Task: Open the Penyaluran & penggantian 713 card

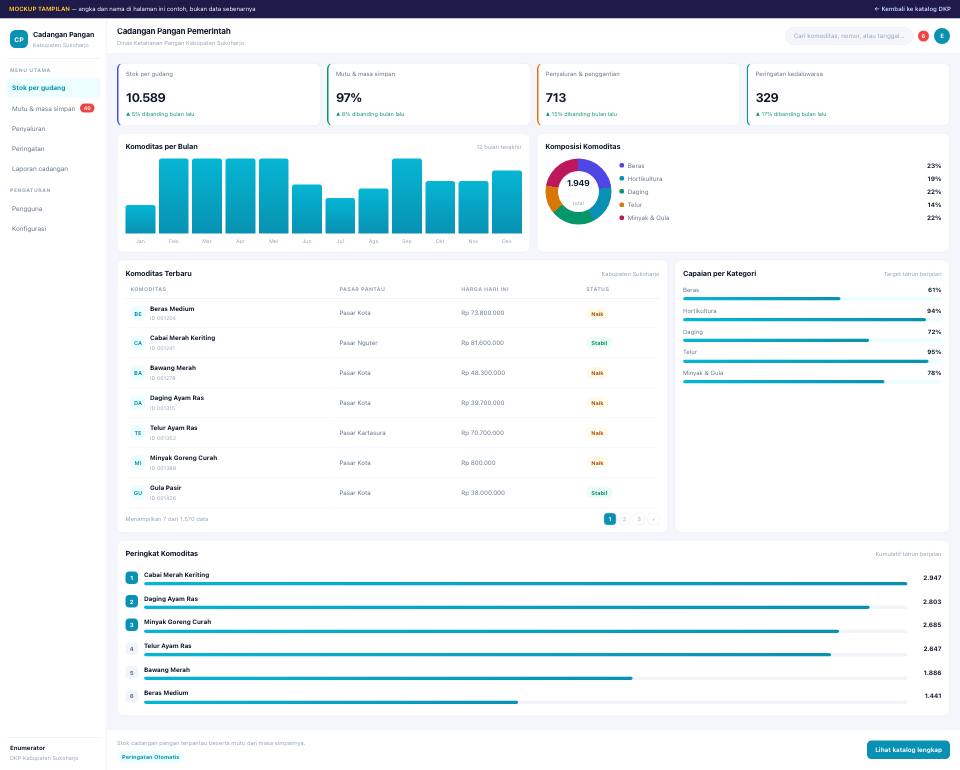Action: (638, 94)
